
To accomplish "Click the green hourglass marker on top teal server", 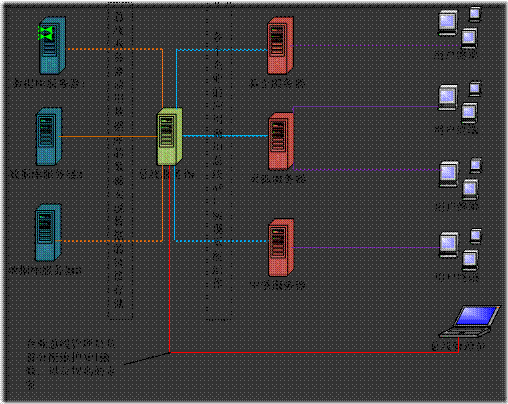I will pos(46,33).
